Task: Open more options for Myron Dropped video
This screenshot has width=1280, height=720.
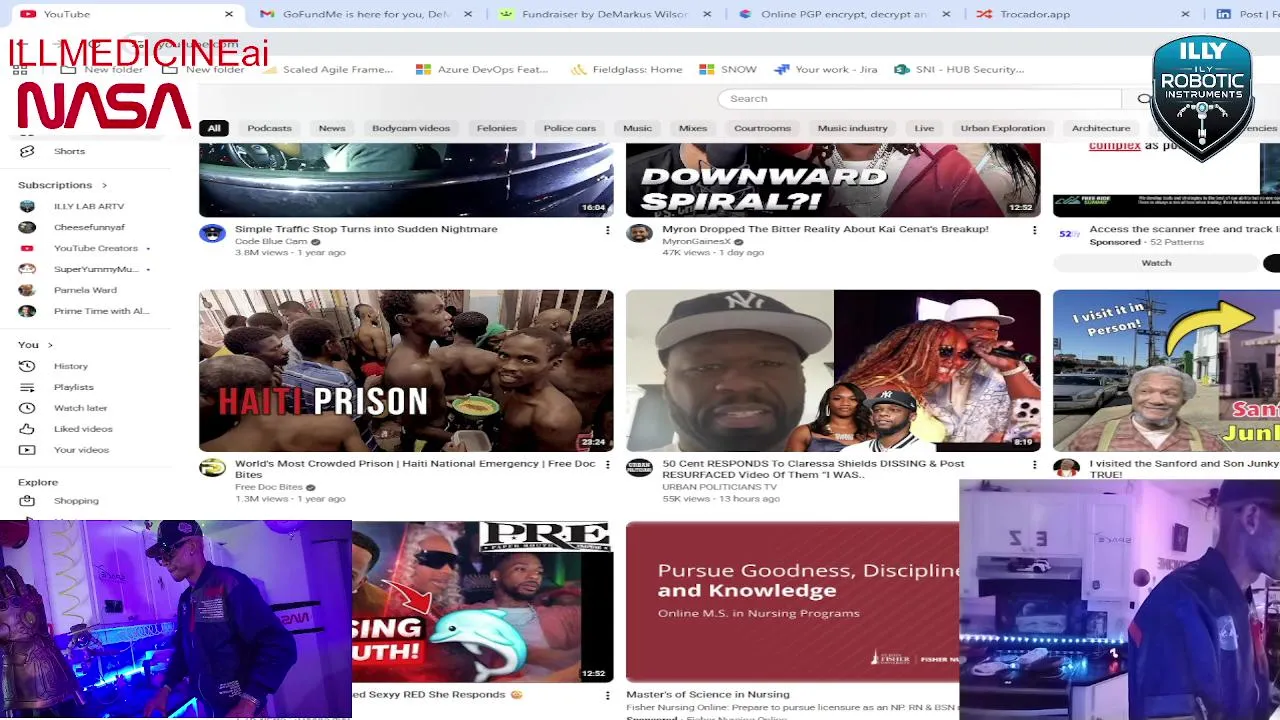Action: pyautogui.click(x=1034, y=230)
